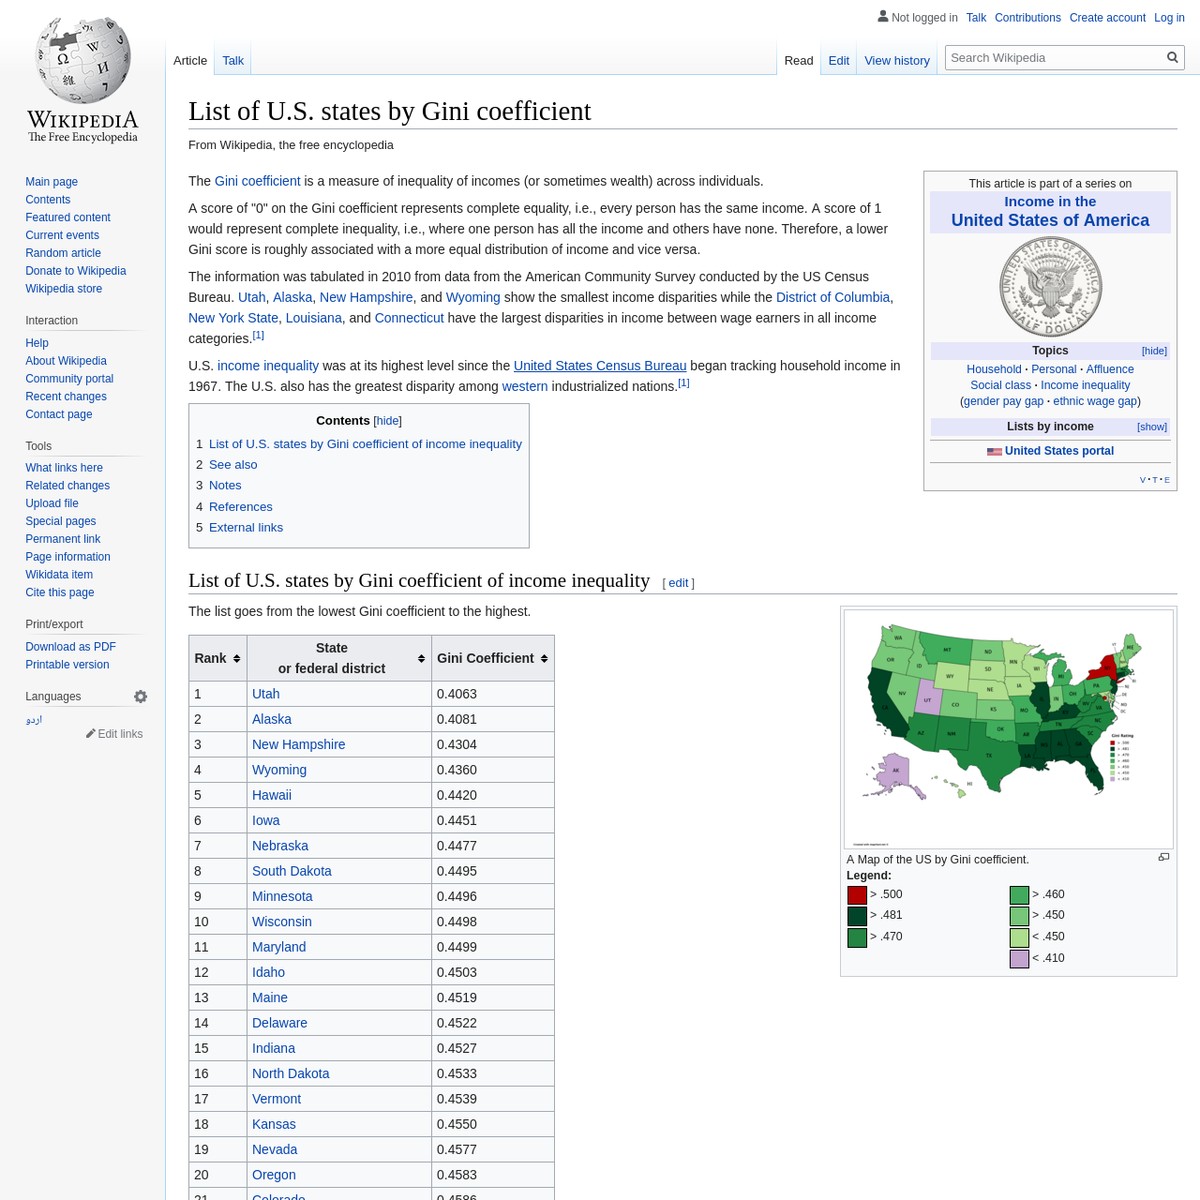Click the enlarge icon under the Gini map
Screen dimensions: 1200x1200
[x=1163, y=857]
